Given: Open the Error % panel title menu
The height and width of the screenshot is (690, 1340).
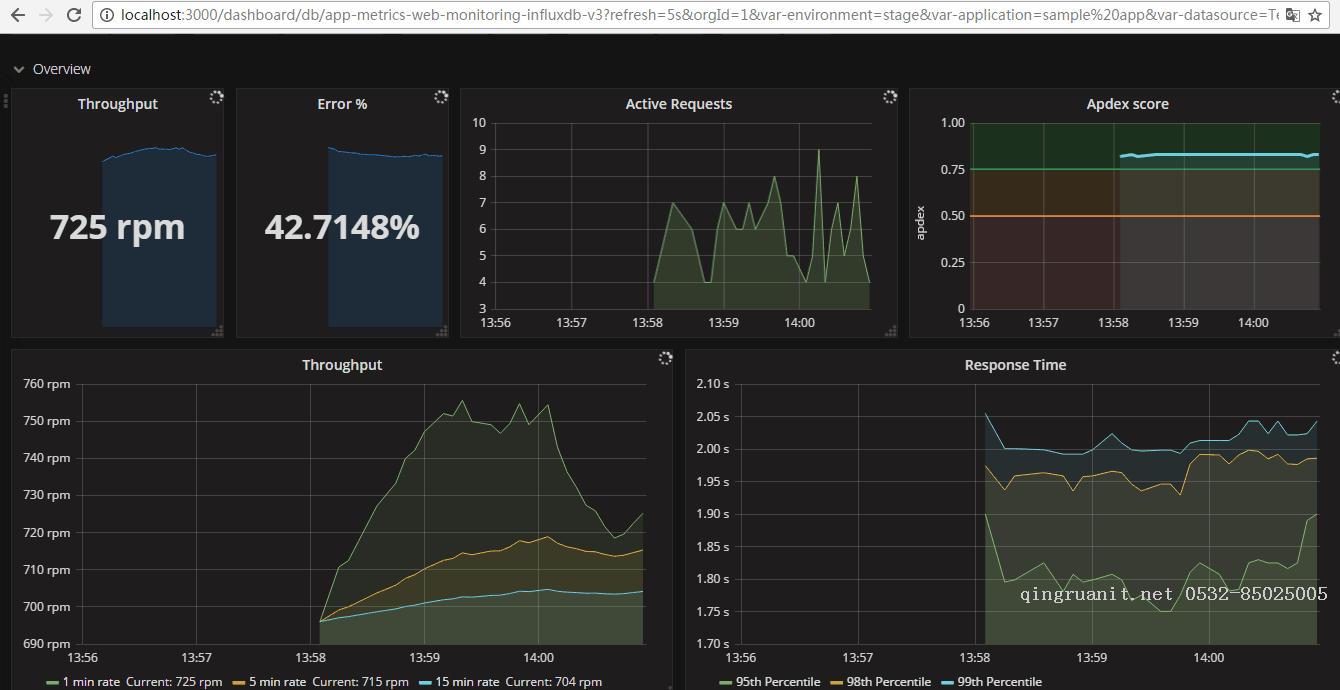Looking at the screenshot, I should point(342,104).
